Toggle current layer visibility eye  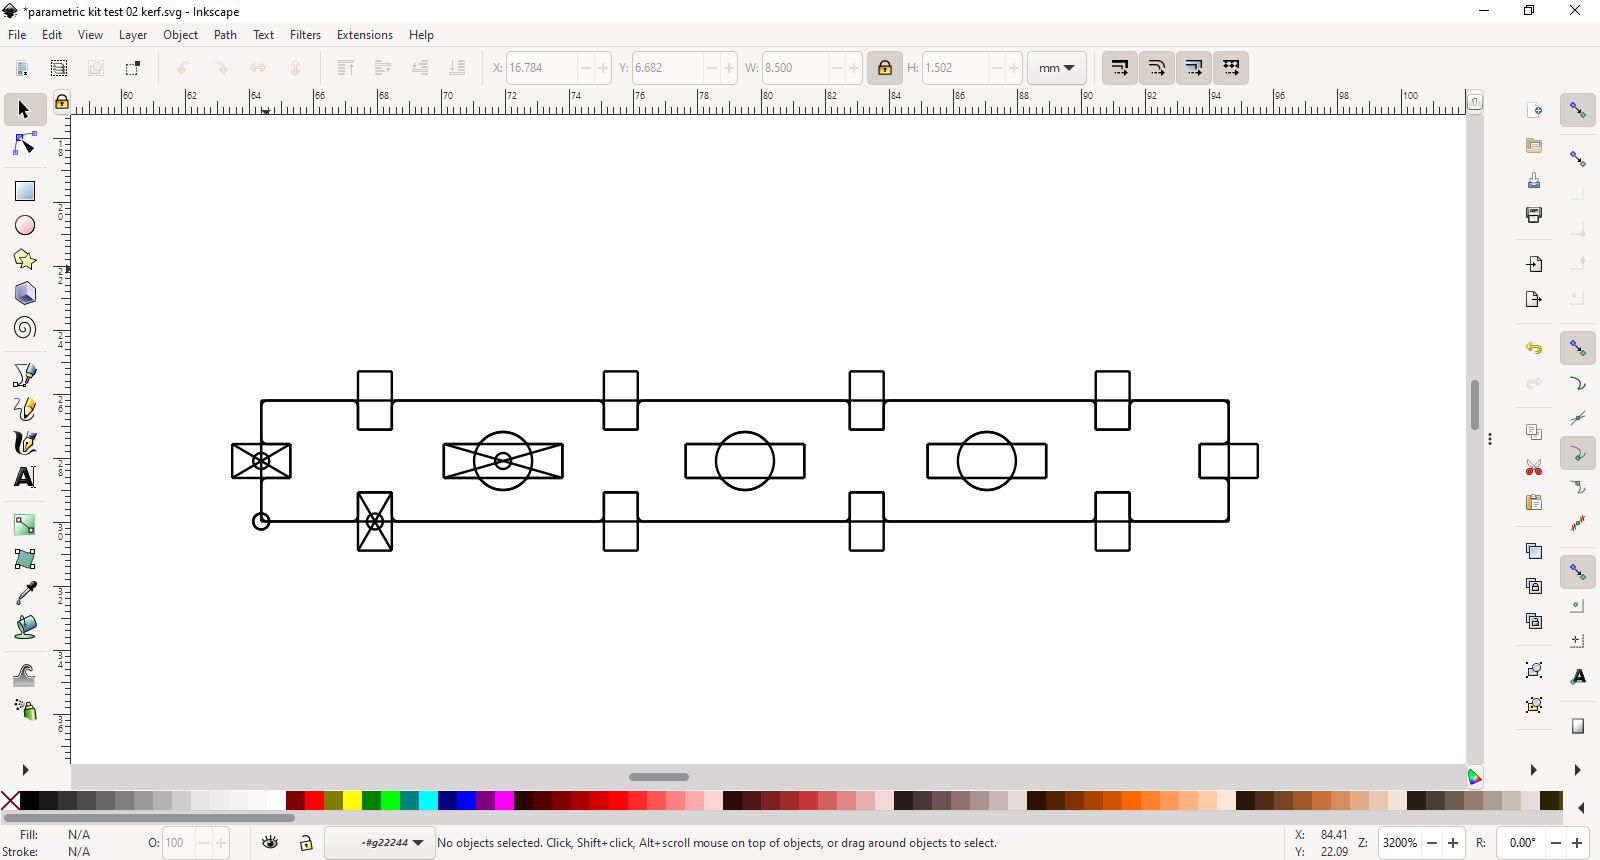[x=270, y=843]
